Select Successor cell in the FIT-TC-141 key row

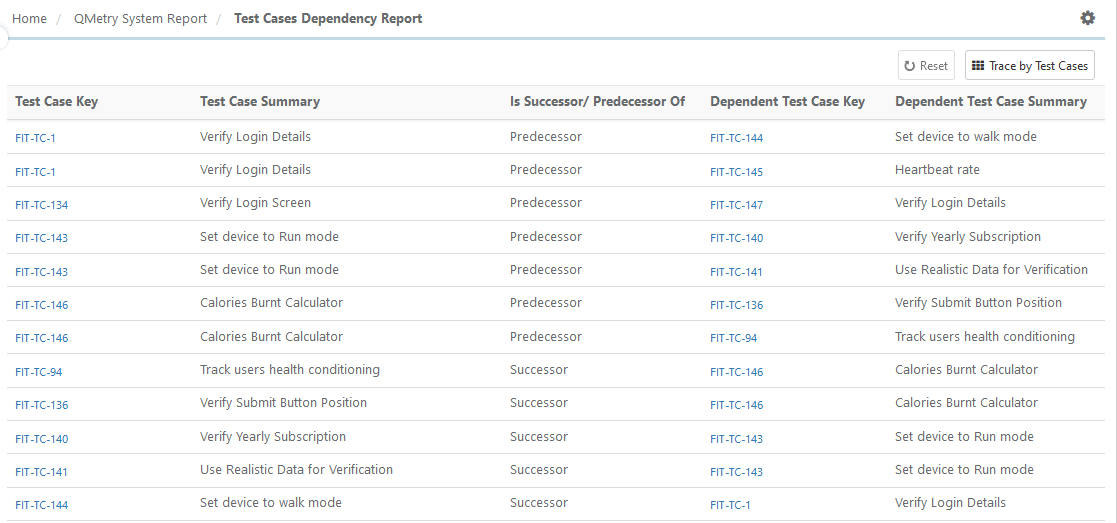[539, 470]
